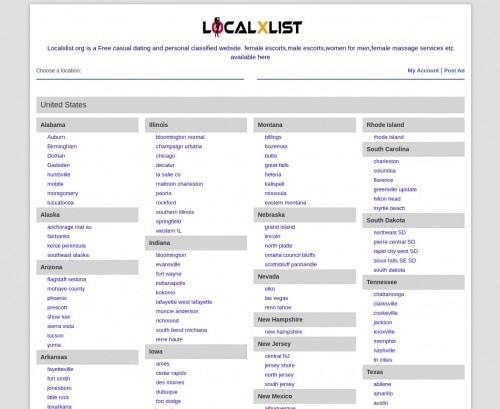Select yuma under Arizona
Viewport: 500px width, 409px height.
click(x=54, y=345)
